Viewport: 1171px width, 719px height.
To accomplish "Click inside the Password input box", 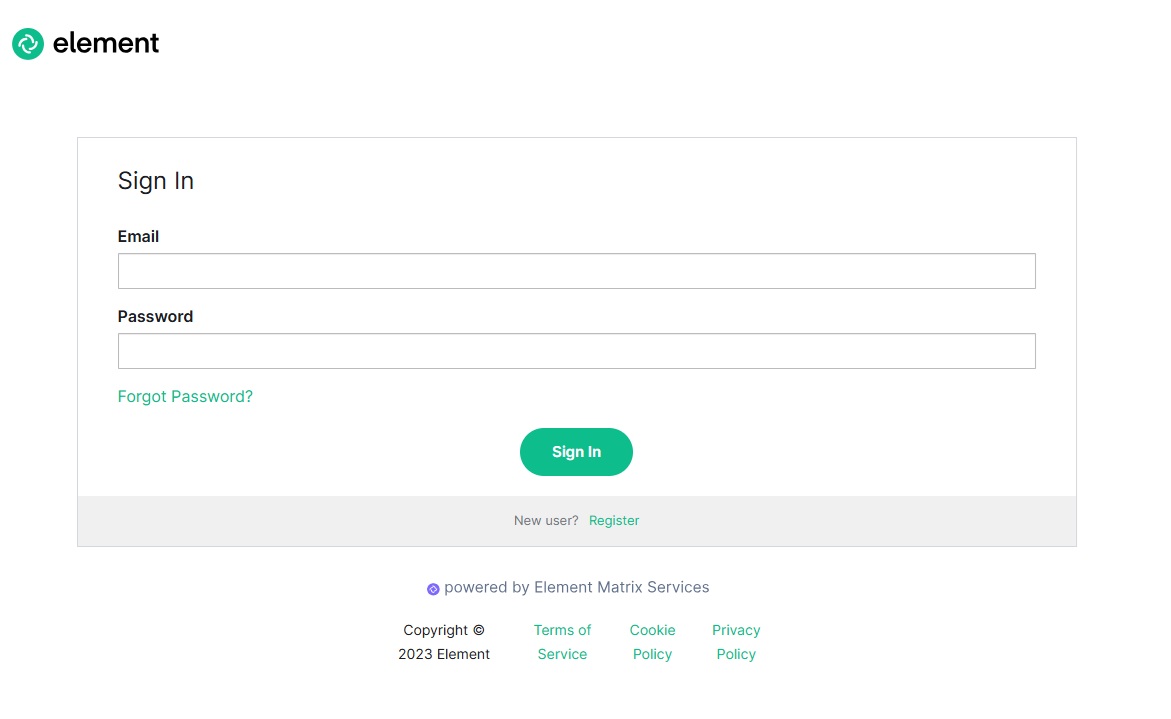I will pos(576,350).
